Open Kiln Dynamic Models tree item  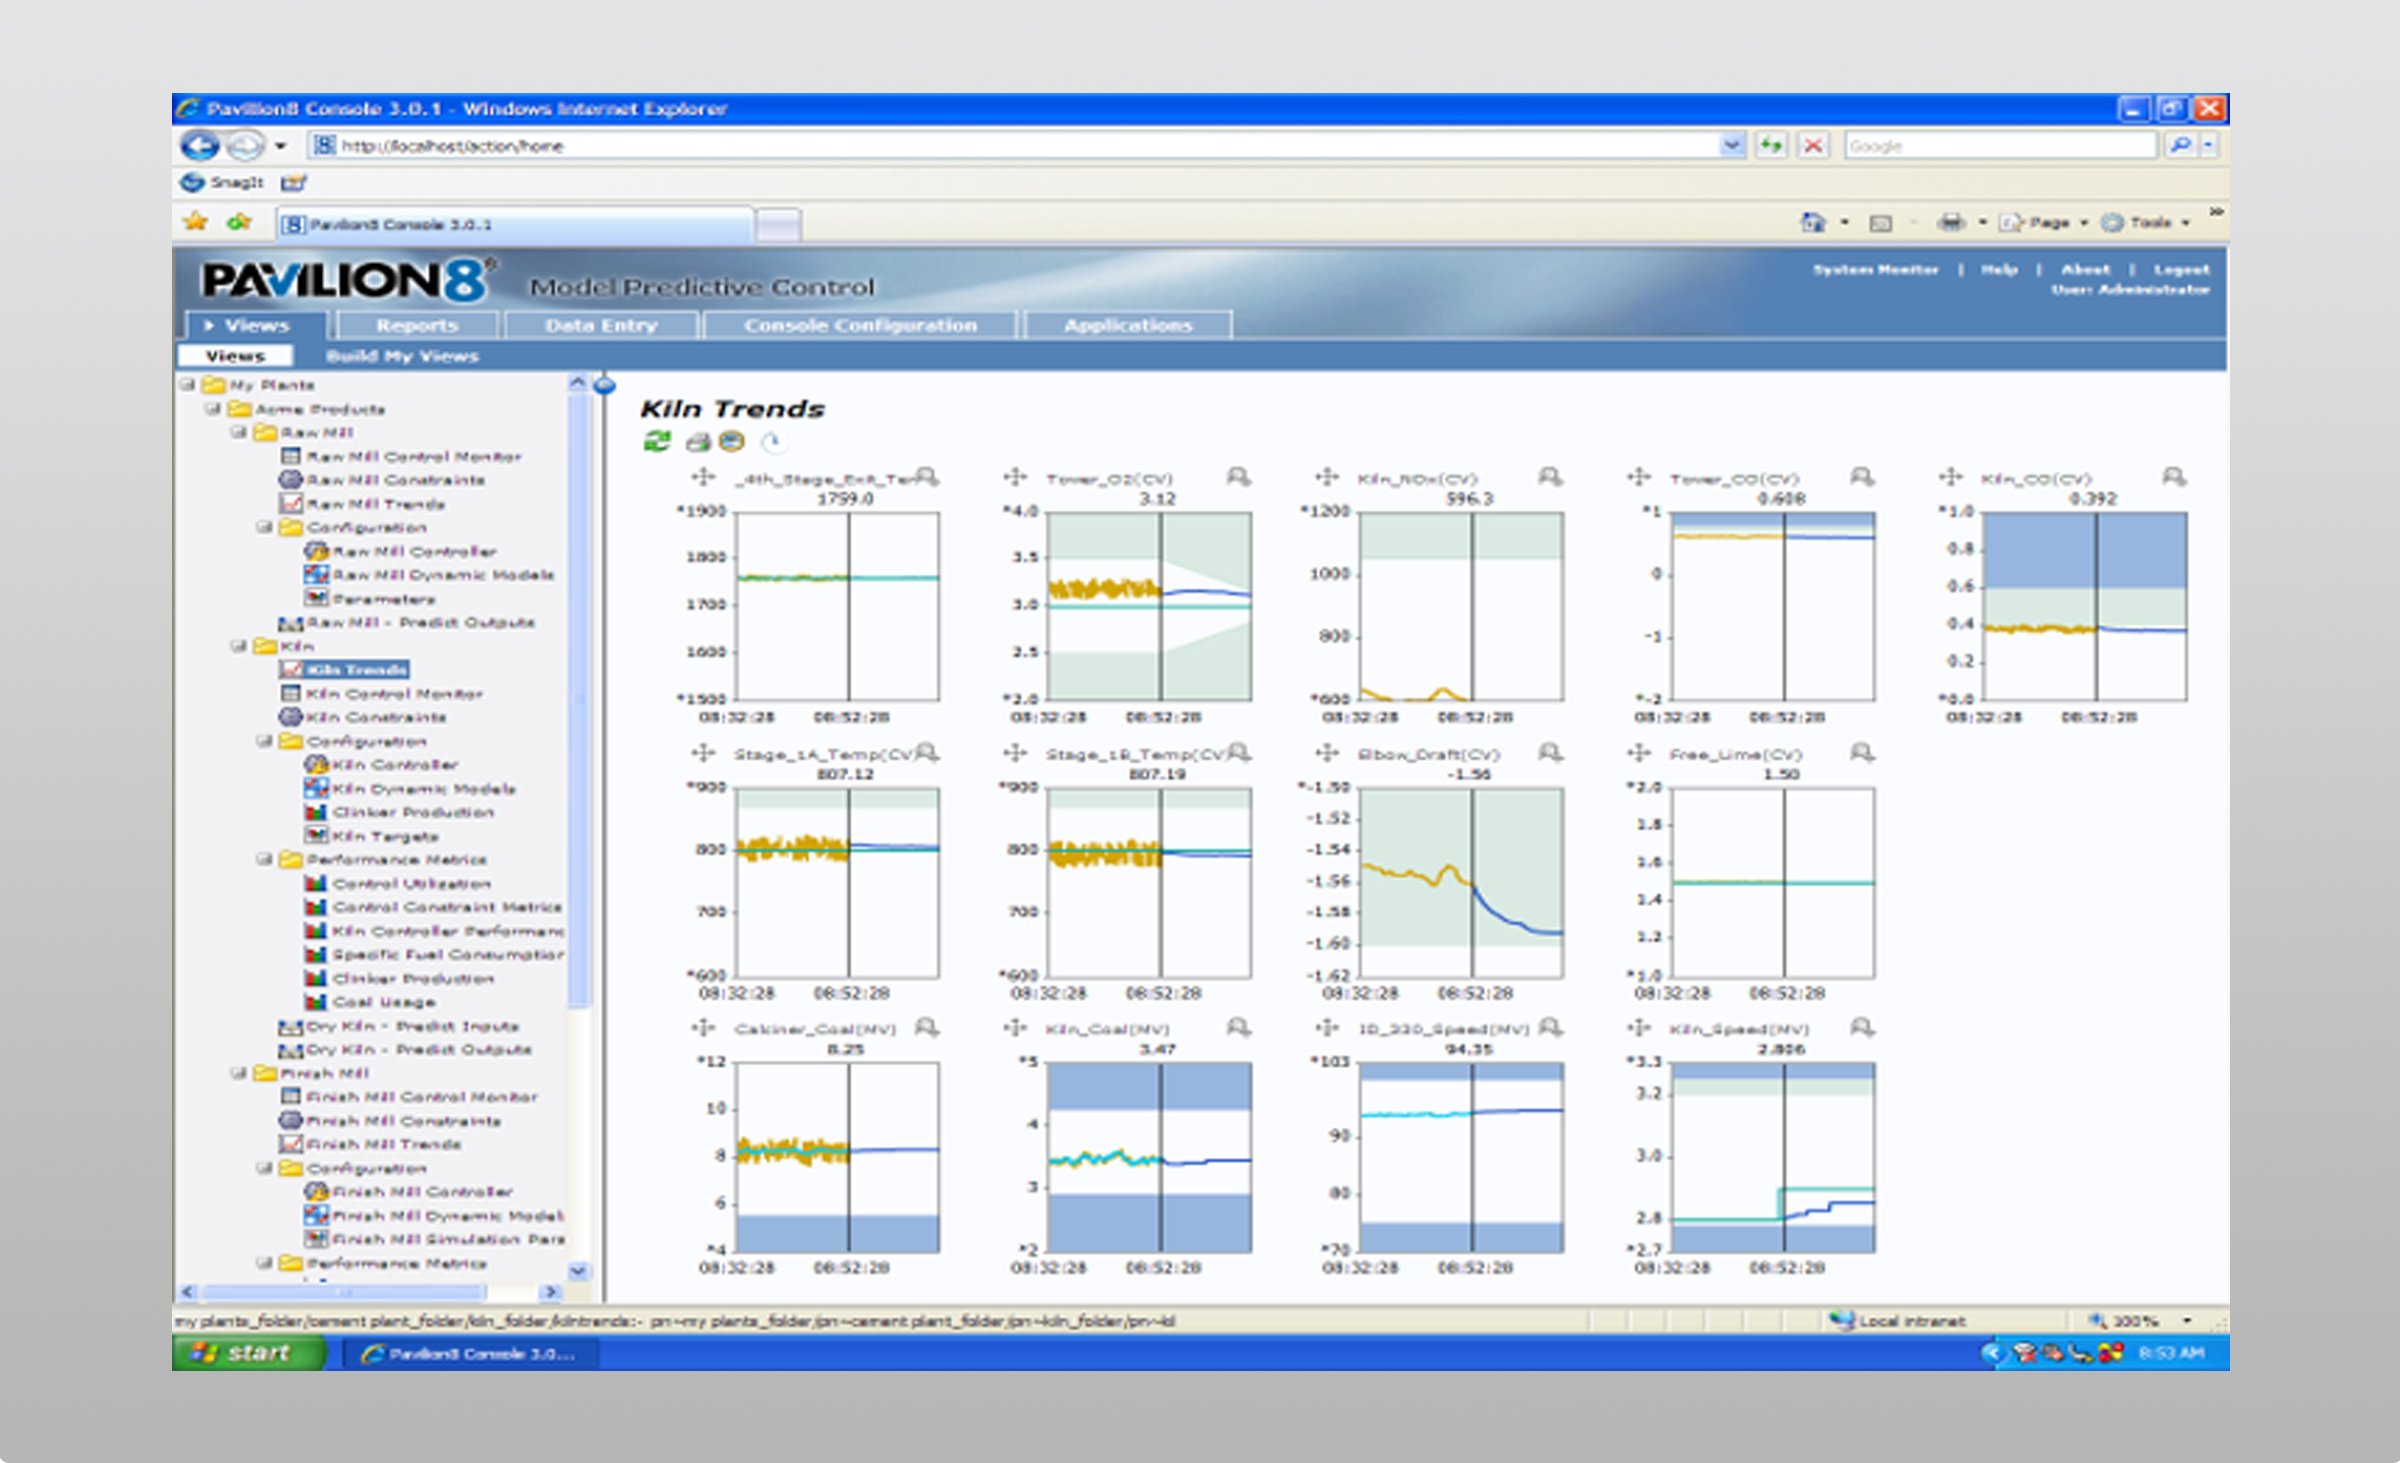pos(424,789)
